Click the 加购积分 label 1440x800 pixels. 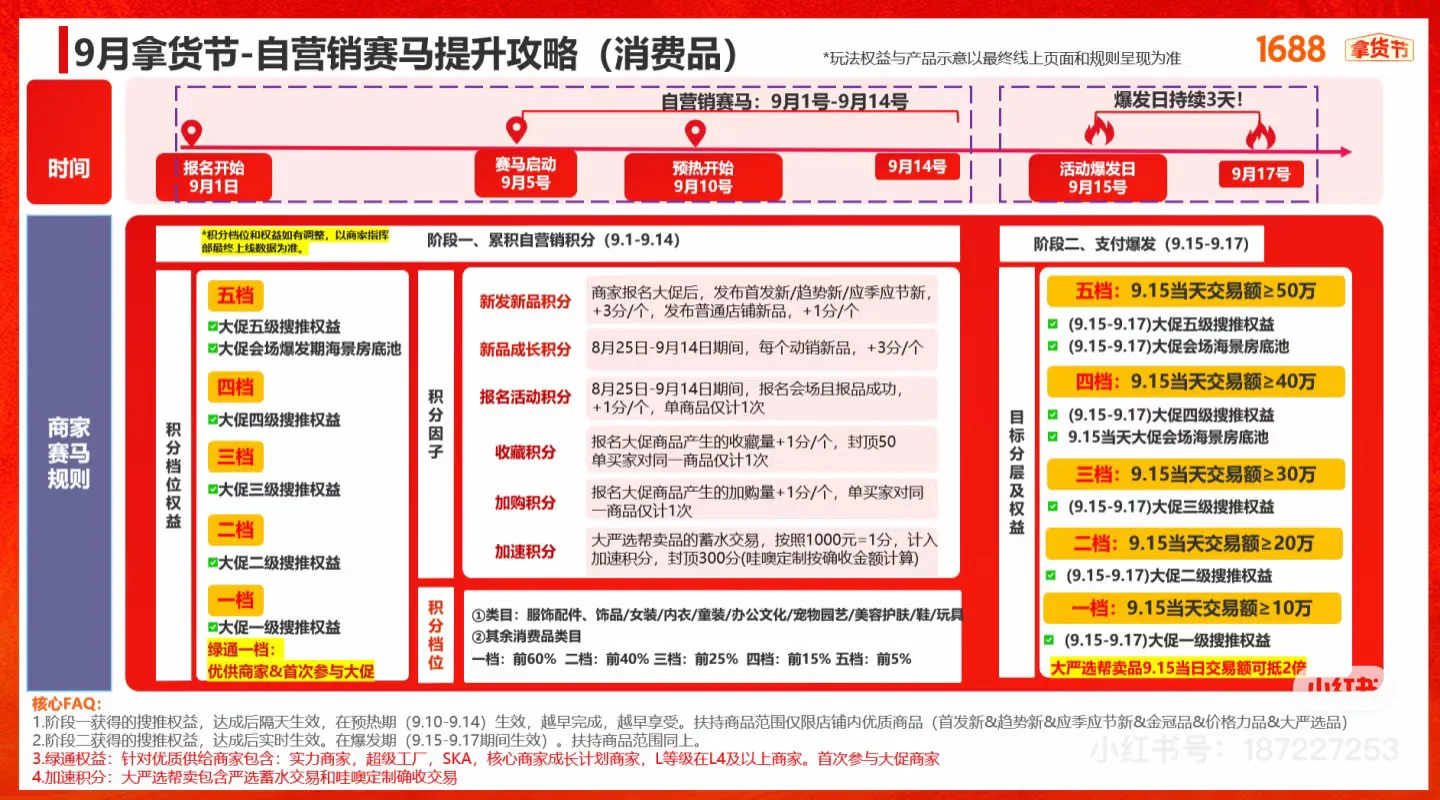click(525, 502)
